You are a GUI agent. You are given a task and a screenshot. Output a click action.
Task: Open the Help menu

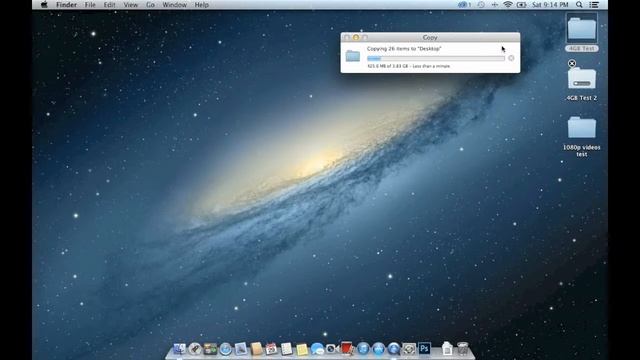(202, 5)
